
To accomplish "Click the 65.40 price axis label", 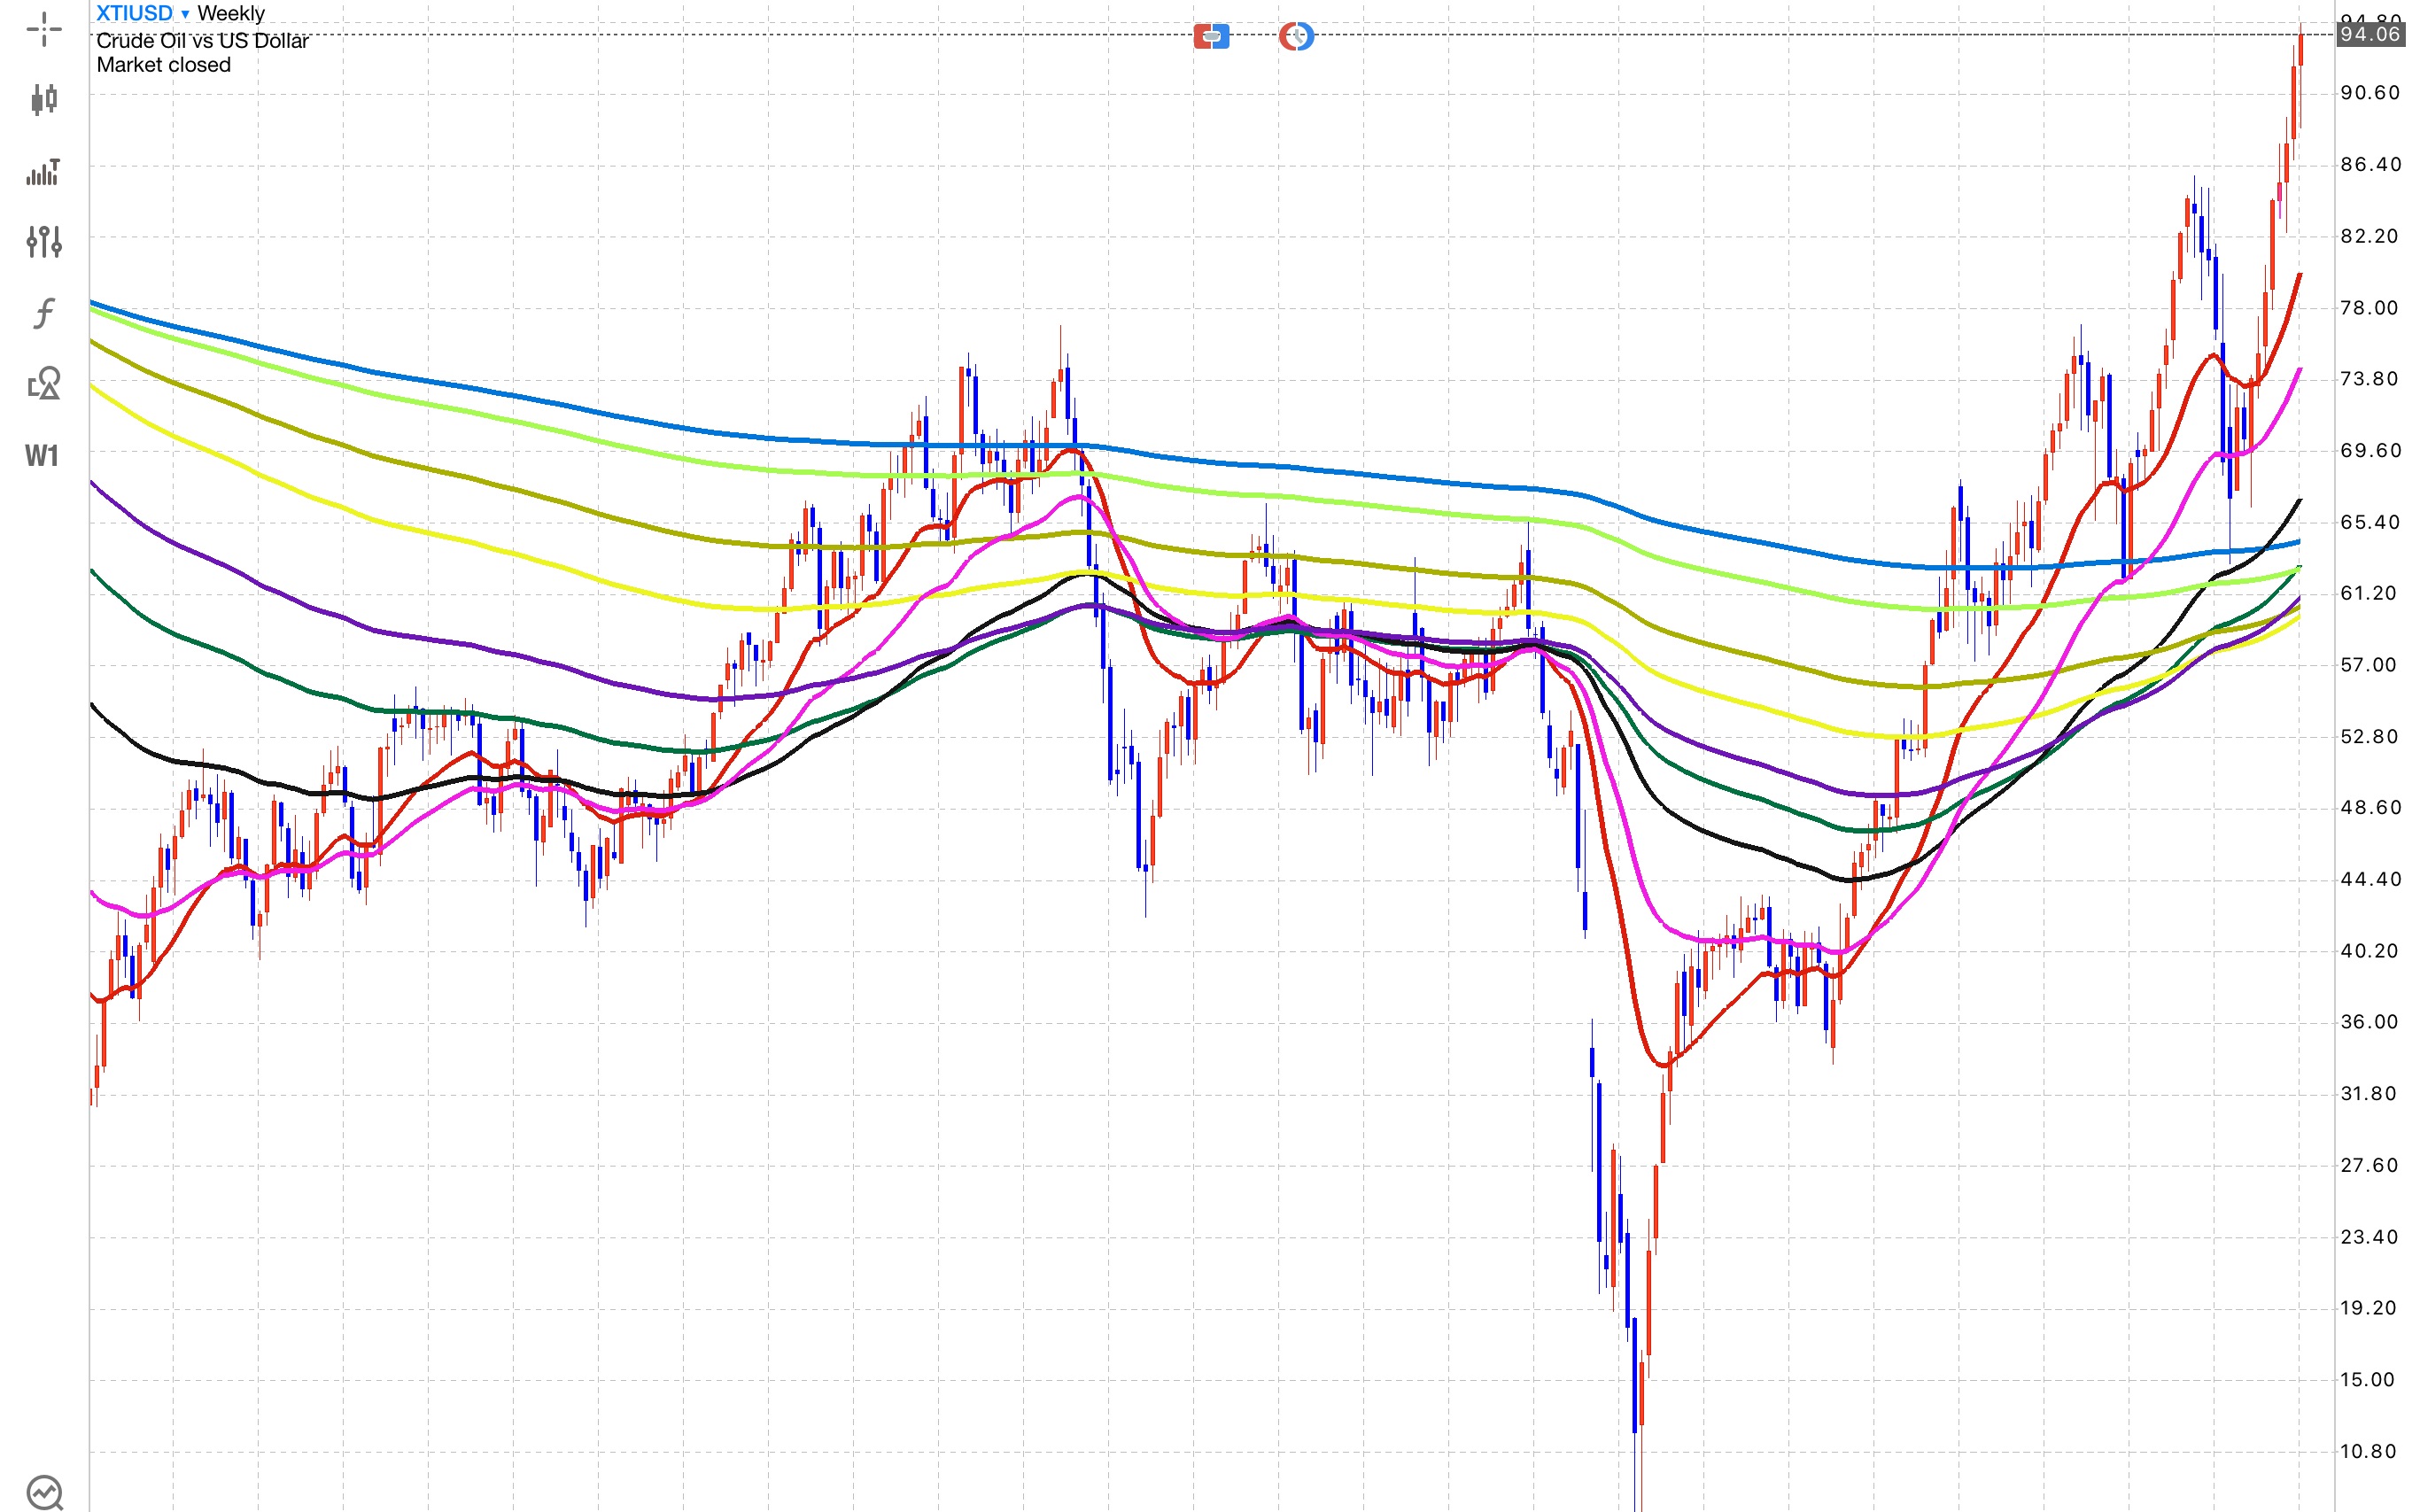I will pyautogui.click(x=2370, y=522).
